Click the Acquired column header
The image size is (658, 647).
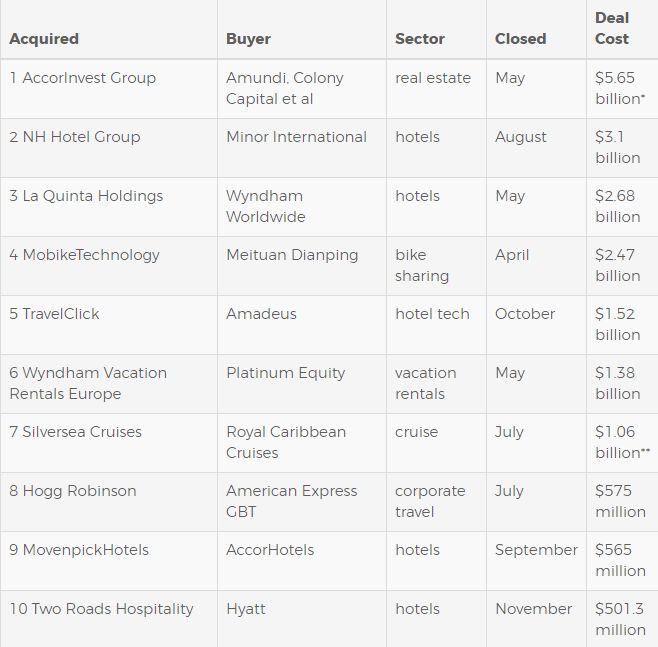point(44,39)
